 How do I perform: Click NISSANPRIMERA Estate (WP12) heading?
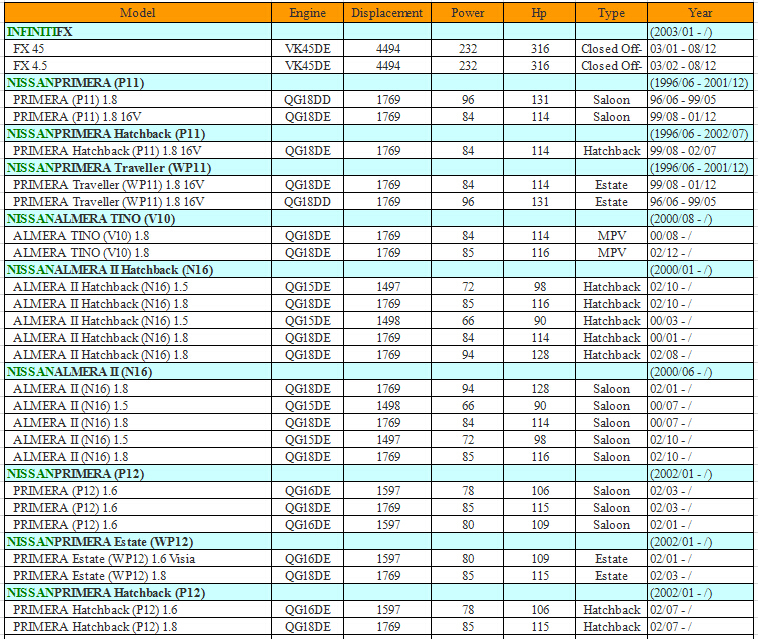coord(100,542)
